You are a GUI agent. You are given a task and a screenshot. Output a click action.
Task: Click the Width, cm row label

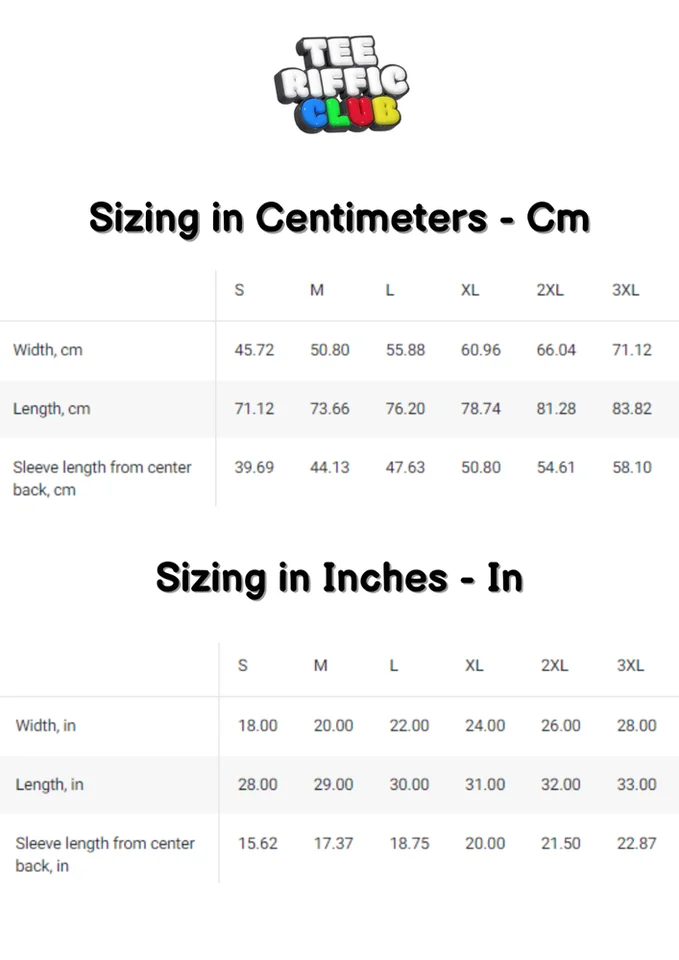(48, 350)
